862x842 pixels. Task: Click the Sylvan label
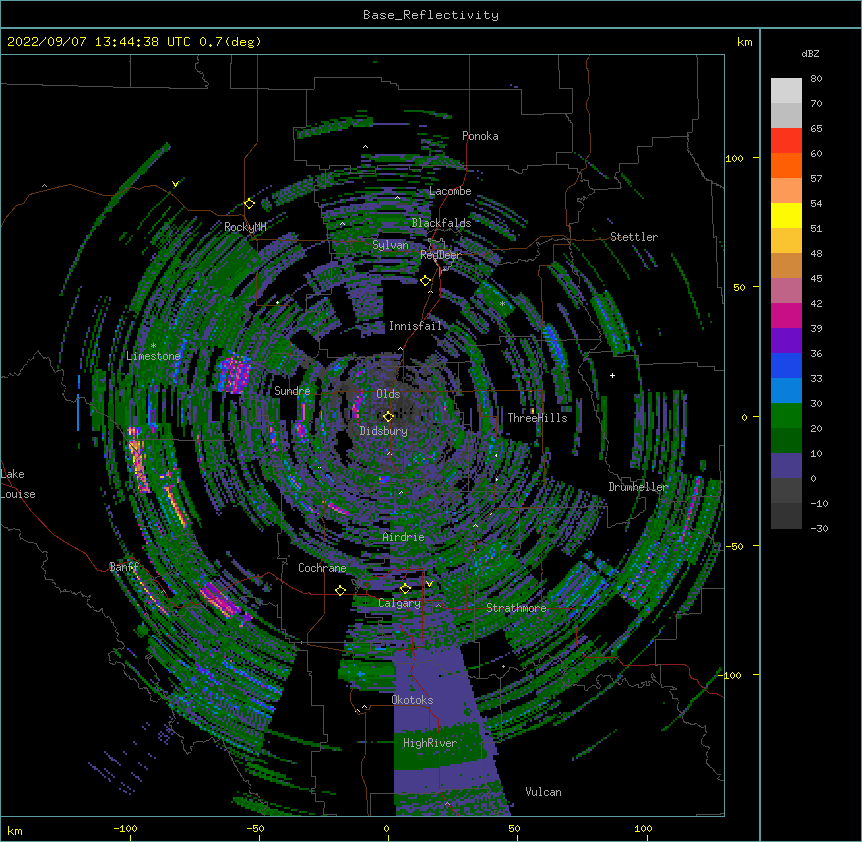click(x=390, y=245)
